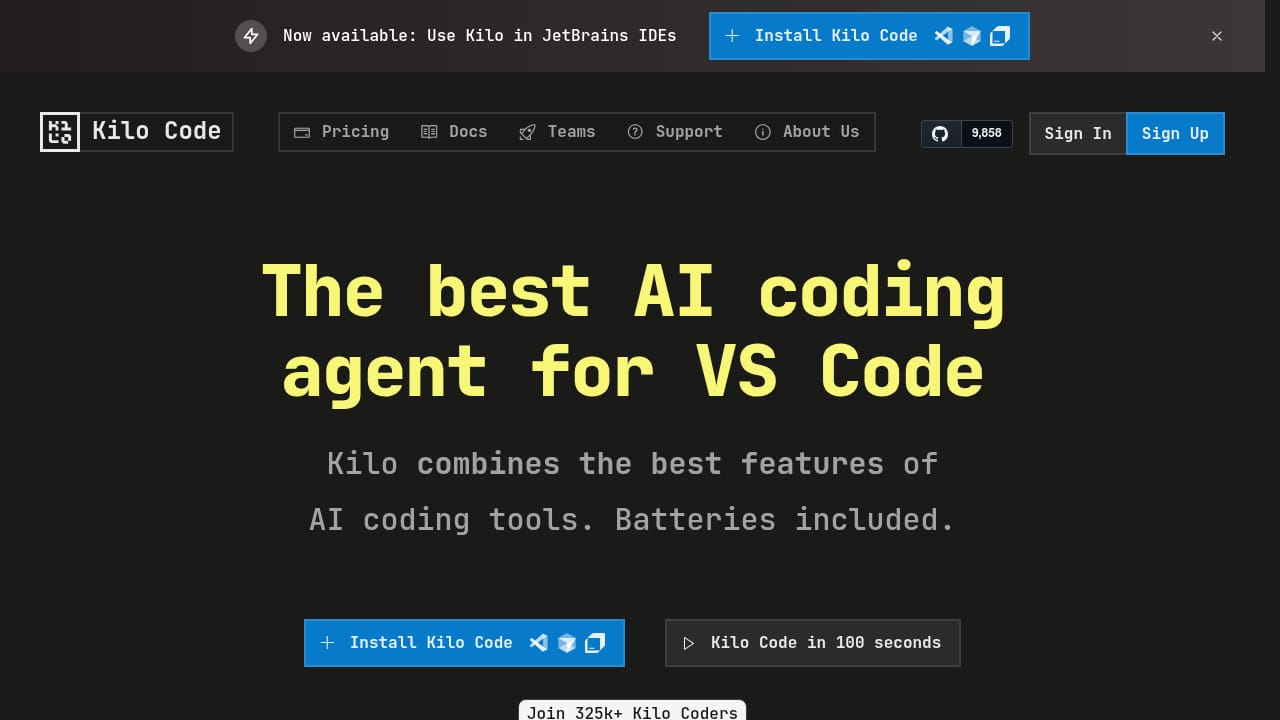The height and width of the screenshot is (720, 1280).
Task: Click the question mark icon beside Support
Action: [x=635, y=132]
